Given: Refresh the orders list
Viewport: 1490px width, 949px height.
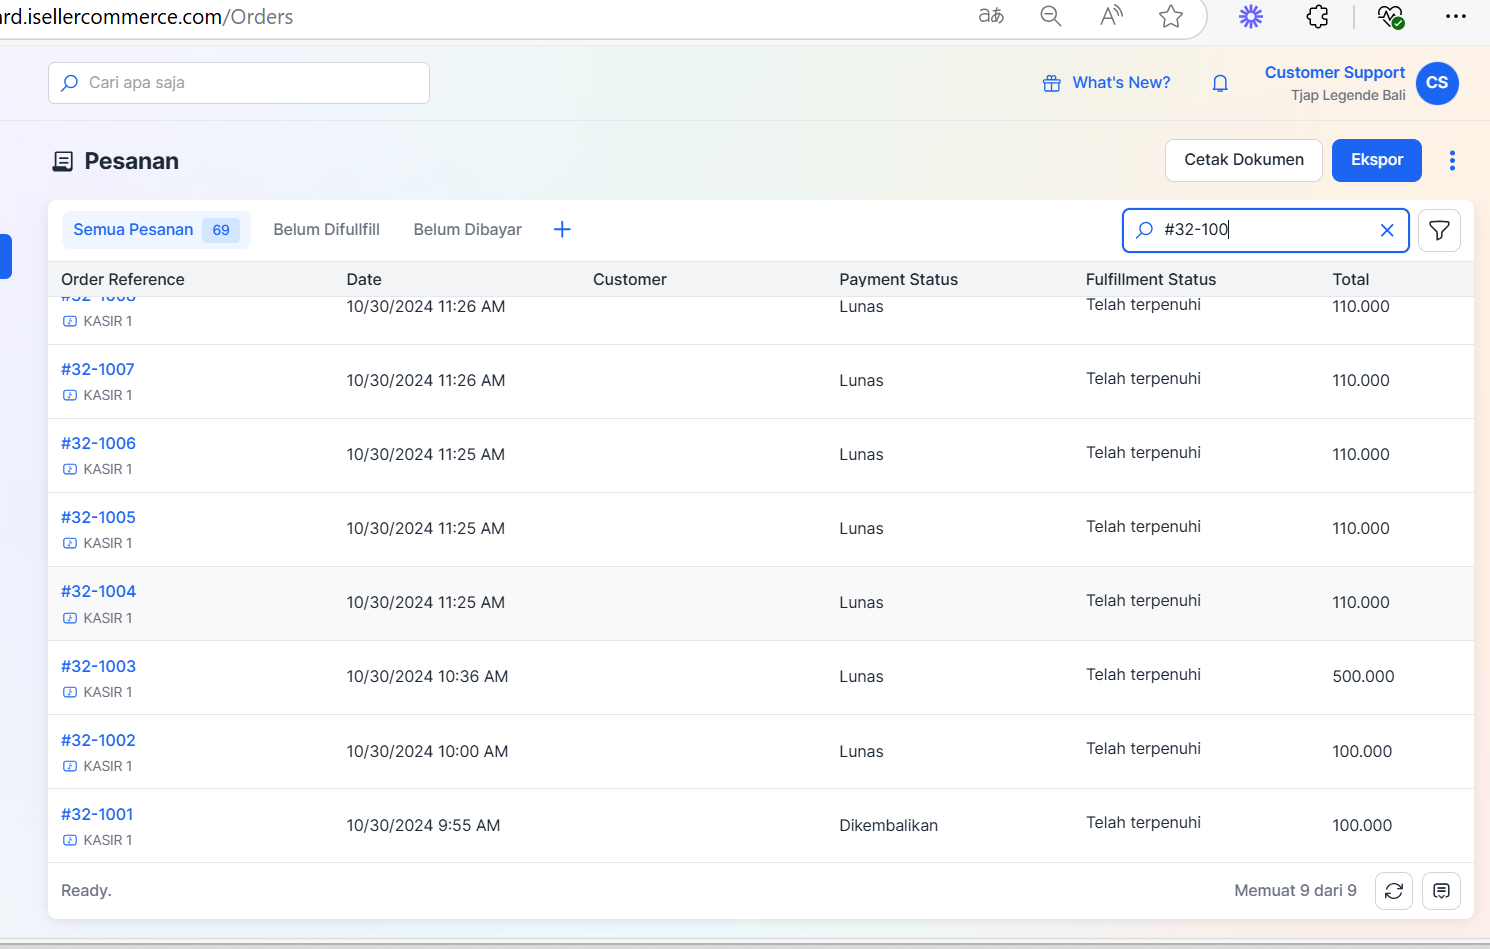Looking at the screenshot, I should (x=1394, y=891).
